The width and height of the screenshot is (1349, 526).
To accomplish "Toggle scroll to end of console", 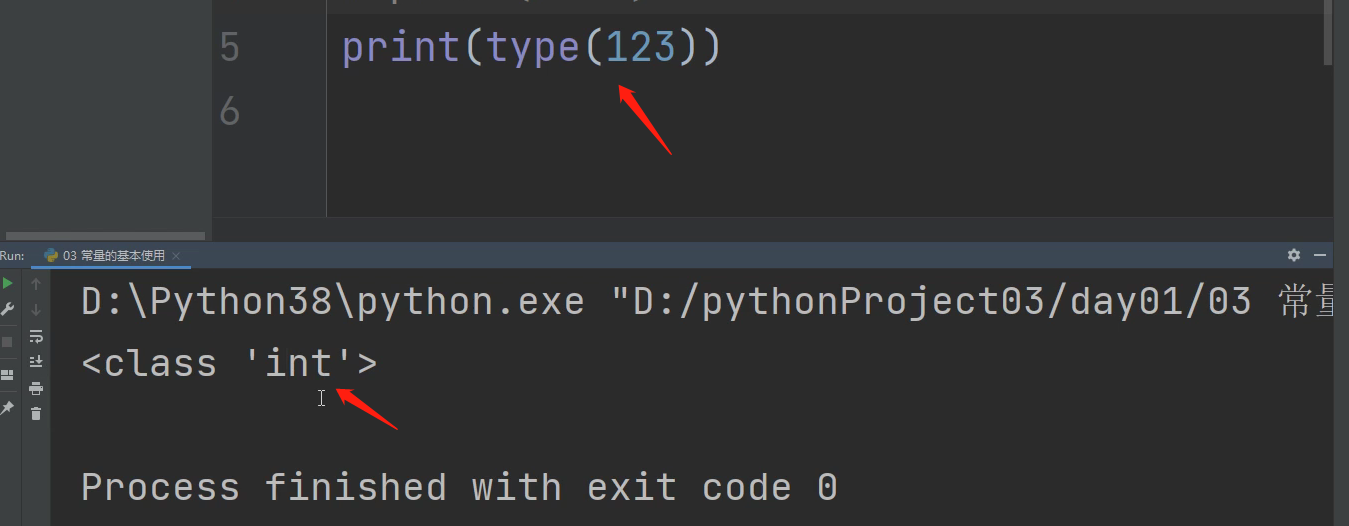I will 36,362.
